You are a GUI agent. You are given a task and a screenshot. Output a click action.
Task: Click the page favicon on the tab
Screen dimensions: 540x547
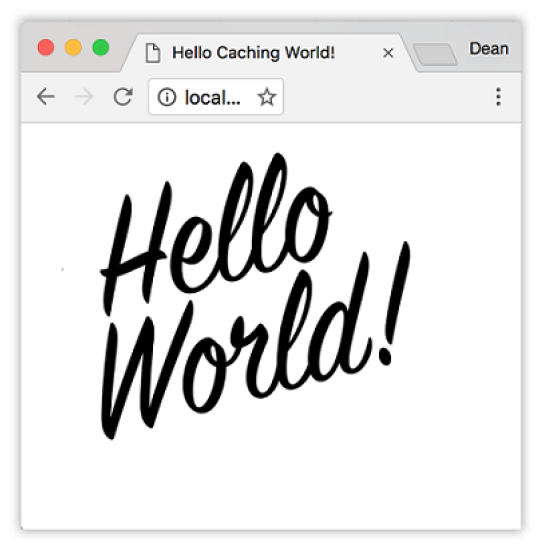point(153,53)
